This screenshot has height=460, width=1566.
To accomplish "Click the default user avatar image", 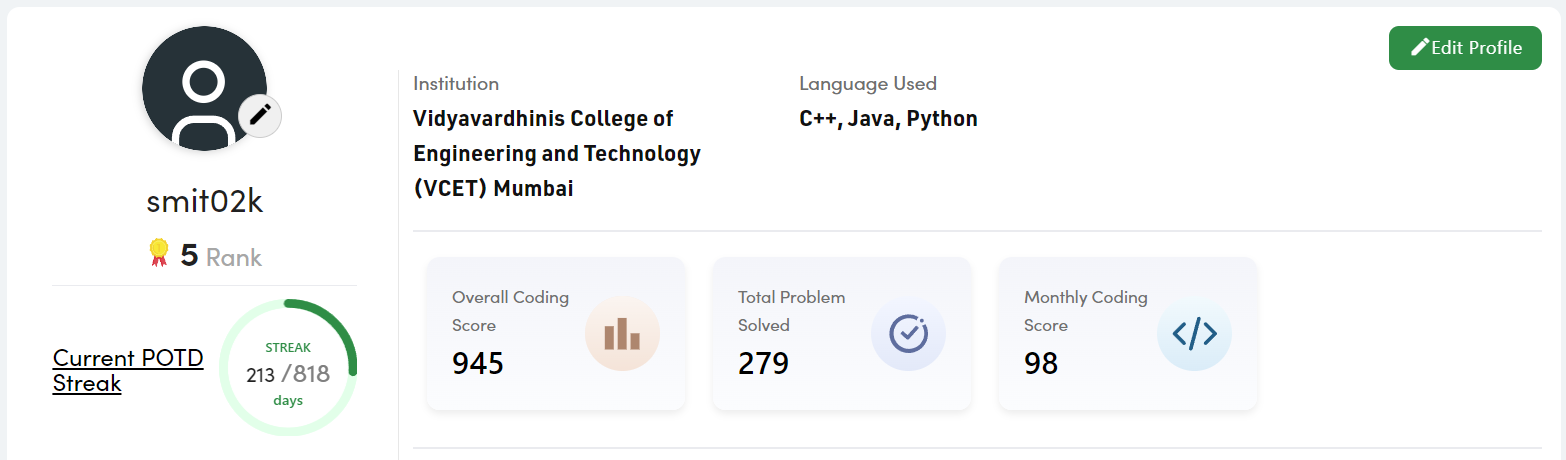I will coord(203,88).
